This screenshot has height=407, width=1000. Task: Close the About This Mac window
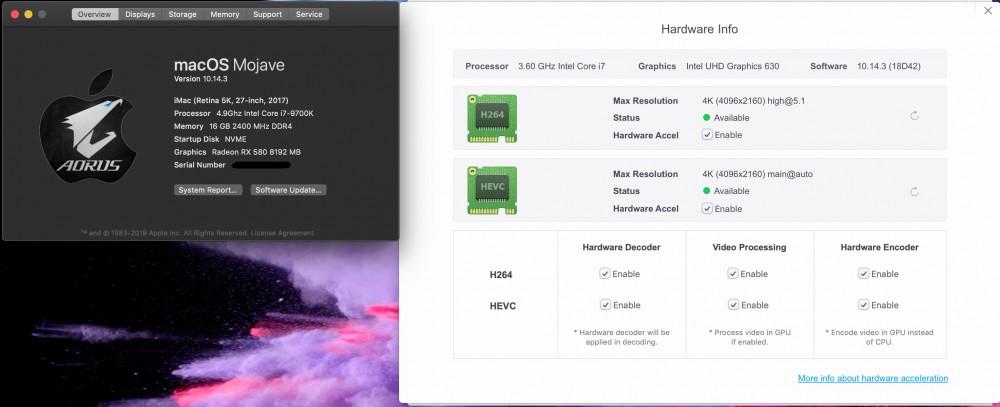[15, 14]
